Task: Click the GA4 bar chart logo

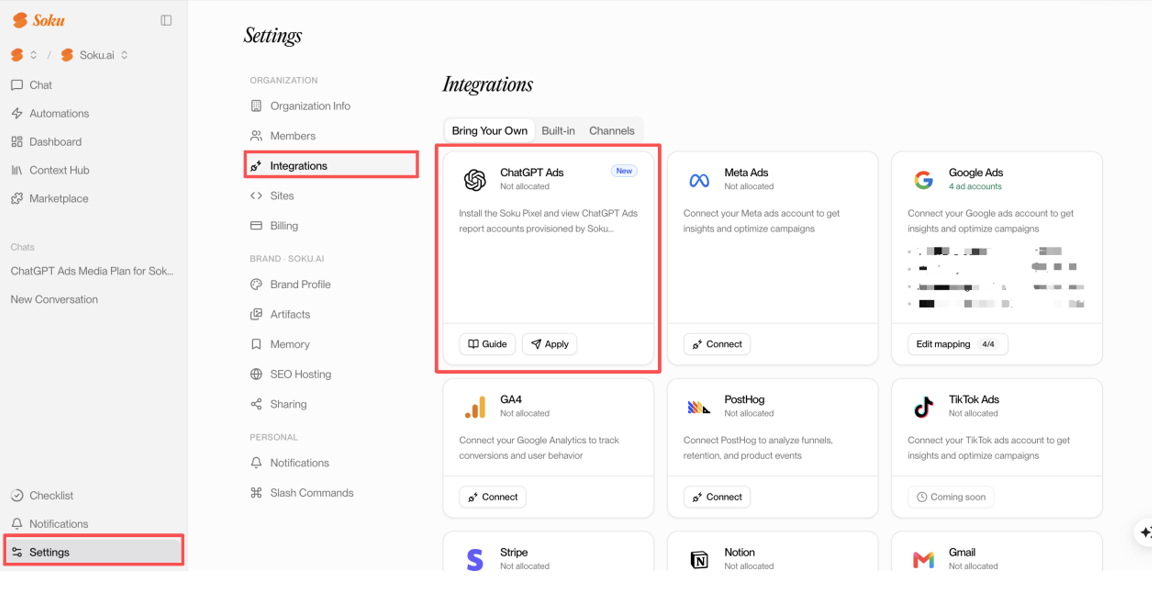Action: point(475,407)
